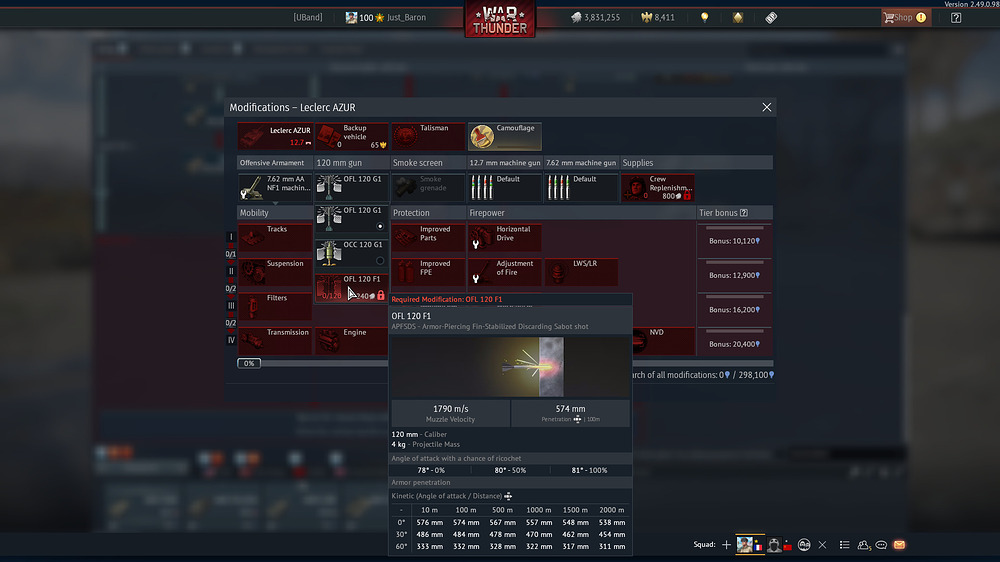Image resolution: width=1000 pixels, height=562 pixels.
Task: Select the Backup vehicle item
Action: 351,137
